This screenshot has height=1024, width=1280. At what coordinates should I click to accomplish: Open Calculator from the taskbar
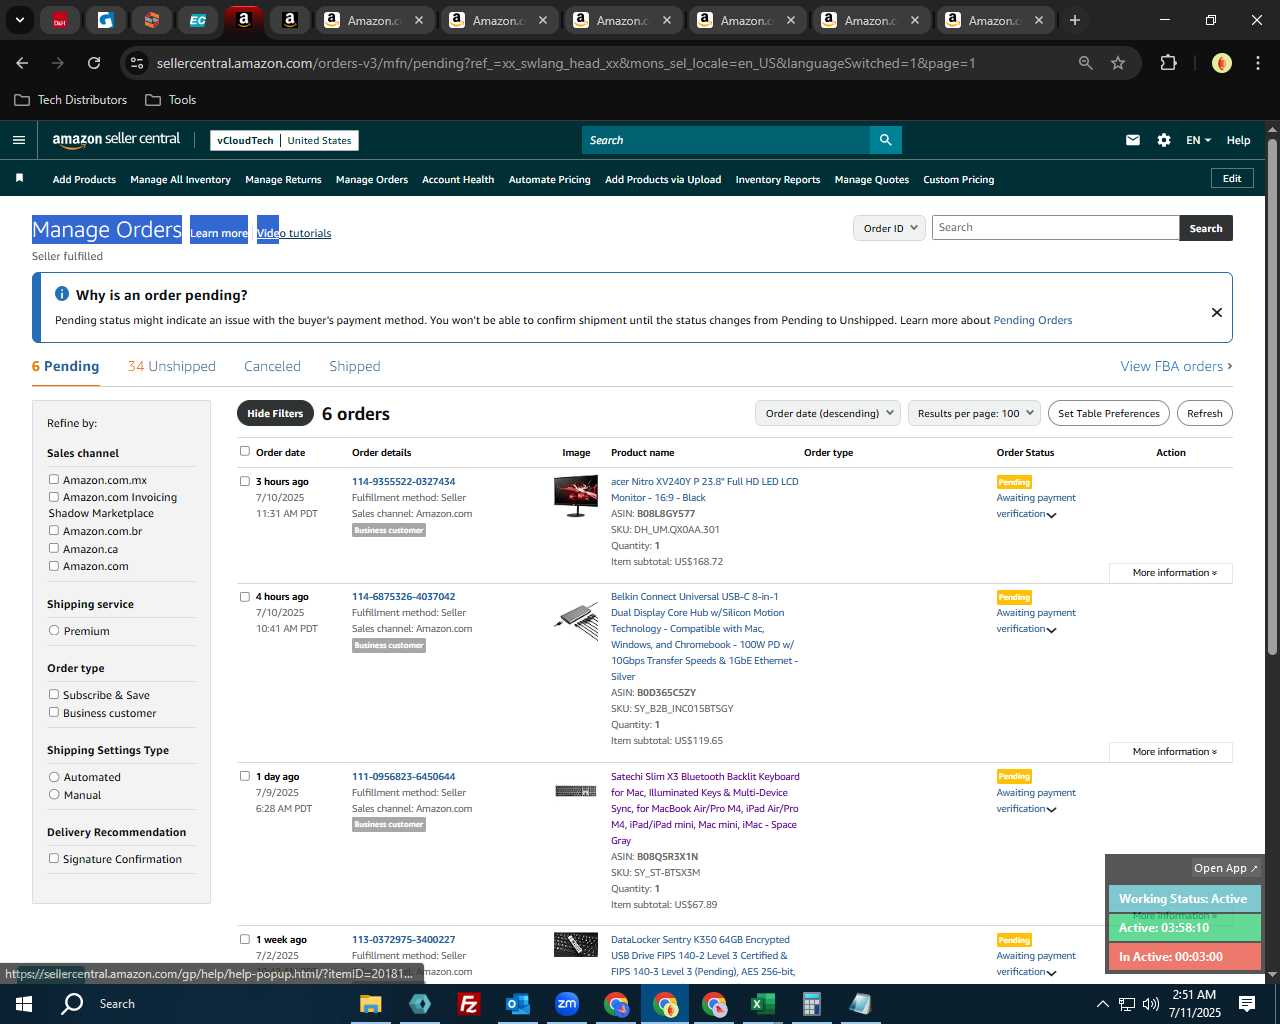tap(811, 1004)
